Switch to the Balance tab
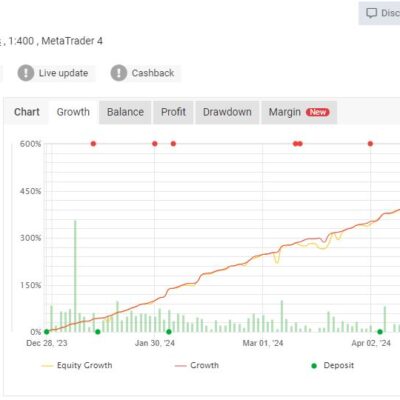This screenshot has height=400, width=400. pos(125,112)
